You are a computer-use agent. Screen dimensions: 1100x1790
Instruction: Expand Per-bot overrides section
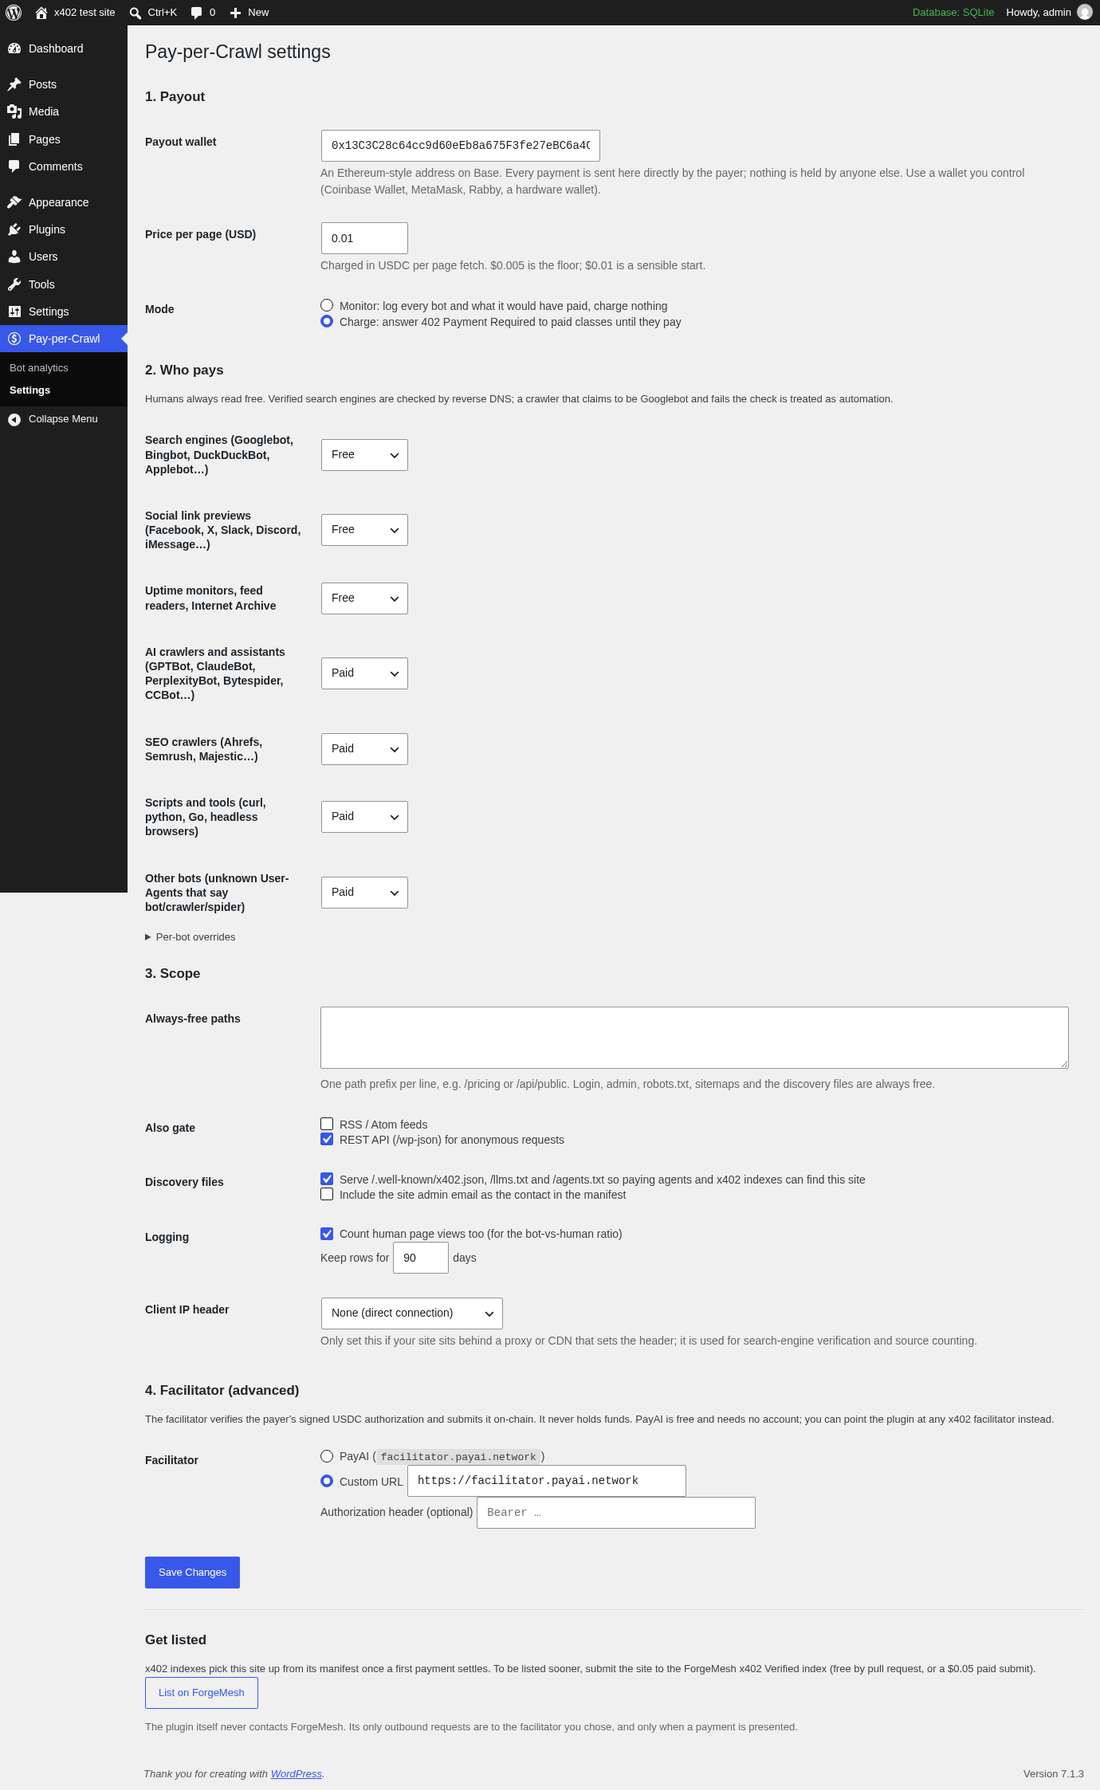pyautogui.click(x=190, y=937)
